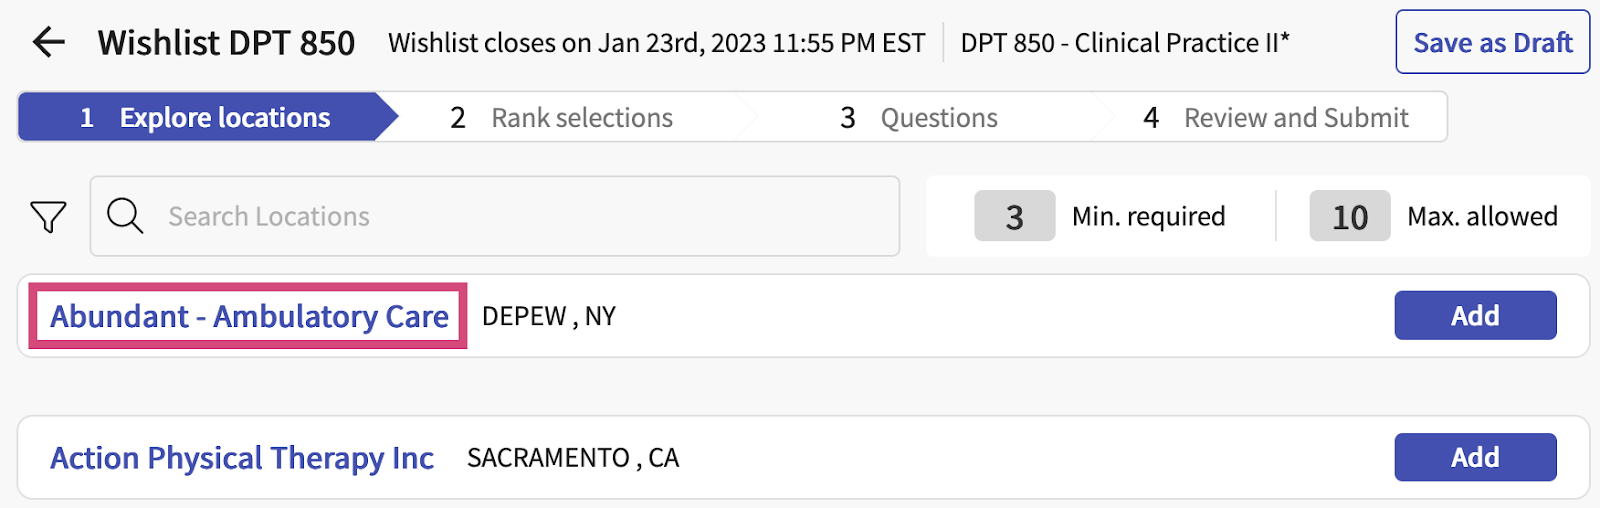Focus the Search Locations field
Image resolution: width=1600 pixels, height=508 pixels.
pos(520,216)
